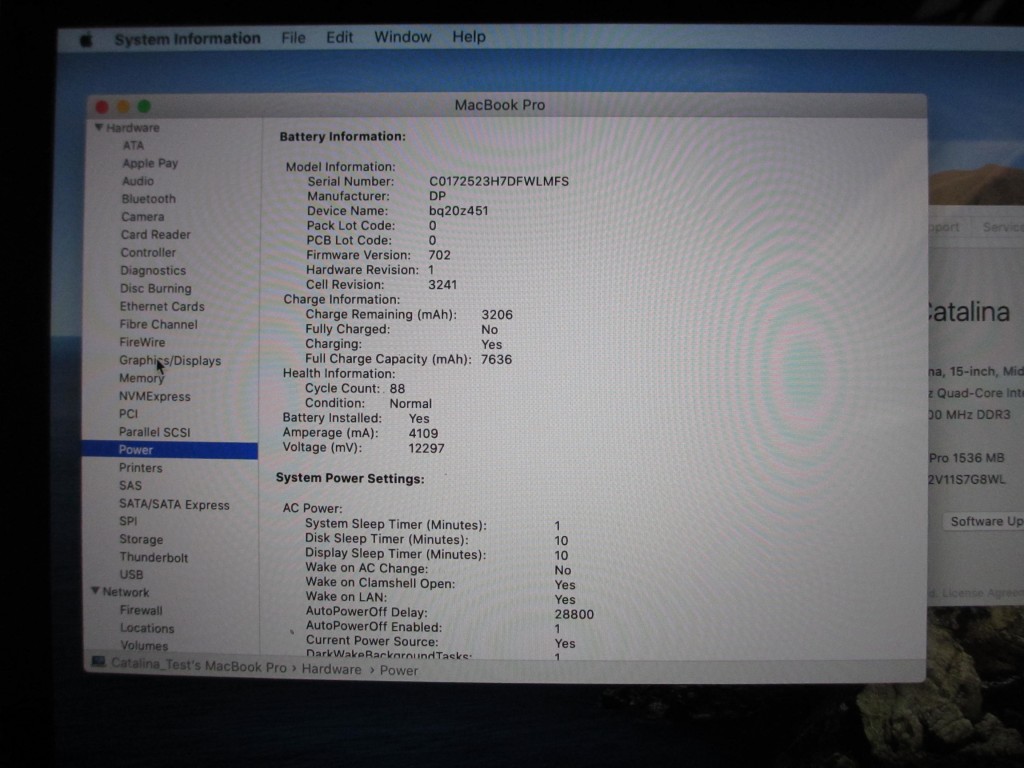Click the full charge capacity value 7636

coord(496,359)
